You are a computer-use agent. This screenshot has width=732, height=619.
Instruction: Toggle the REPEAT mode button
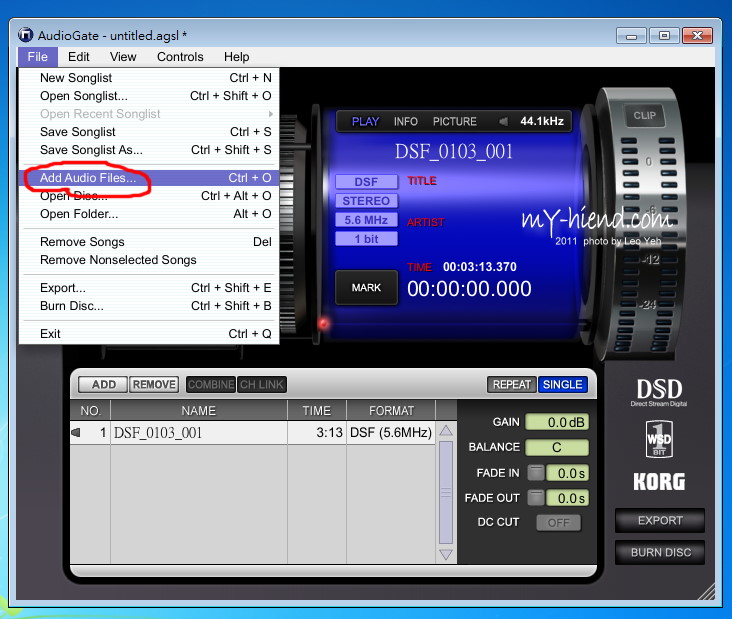point(512,385)
